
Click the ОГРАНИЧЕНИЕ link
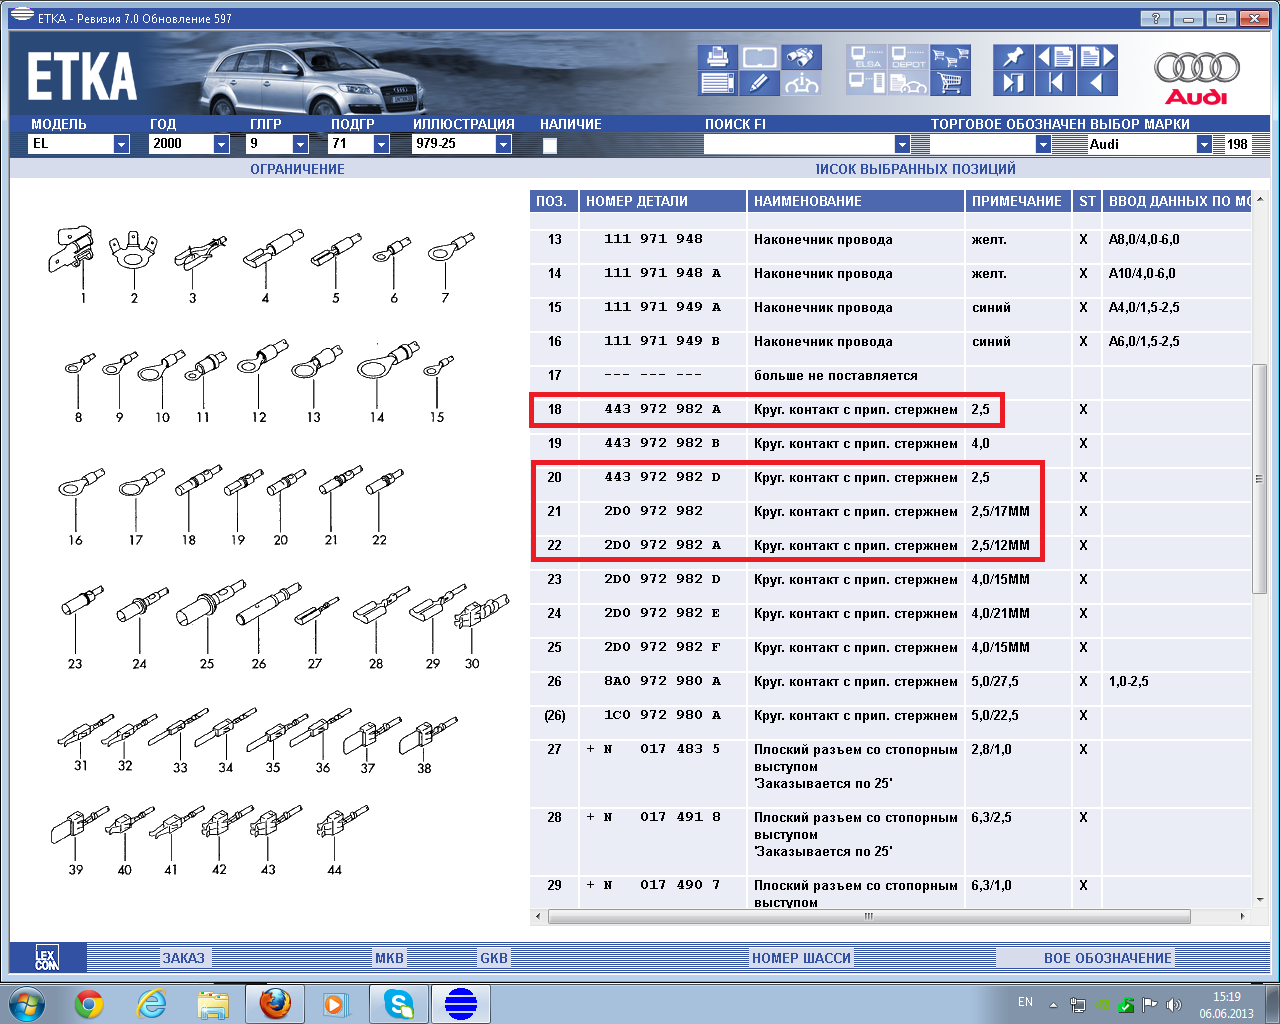[x=297, y=169]
